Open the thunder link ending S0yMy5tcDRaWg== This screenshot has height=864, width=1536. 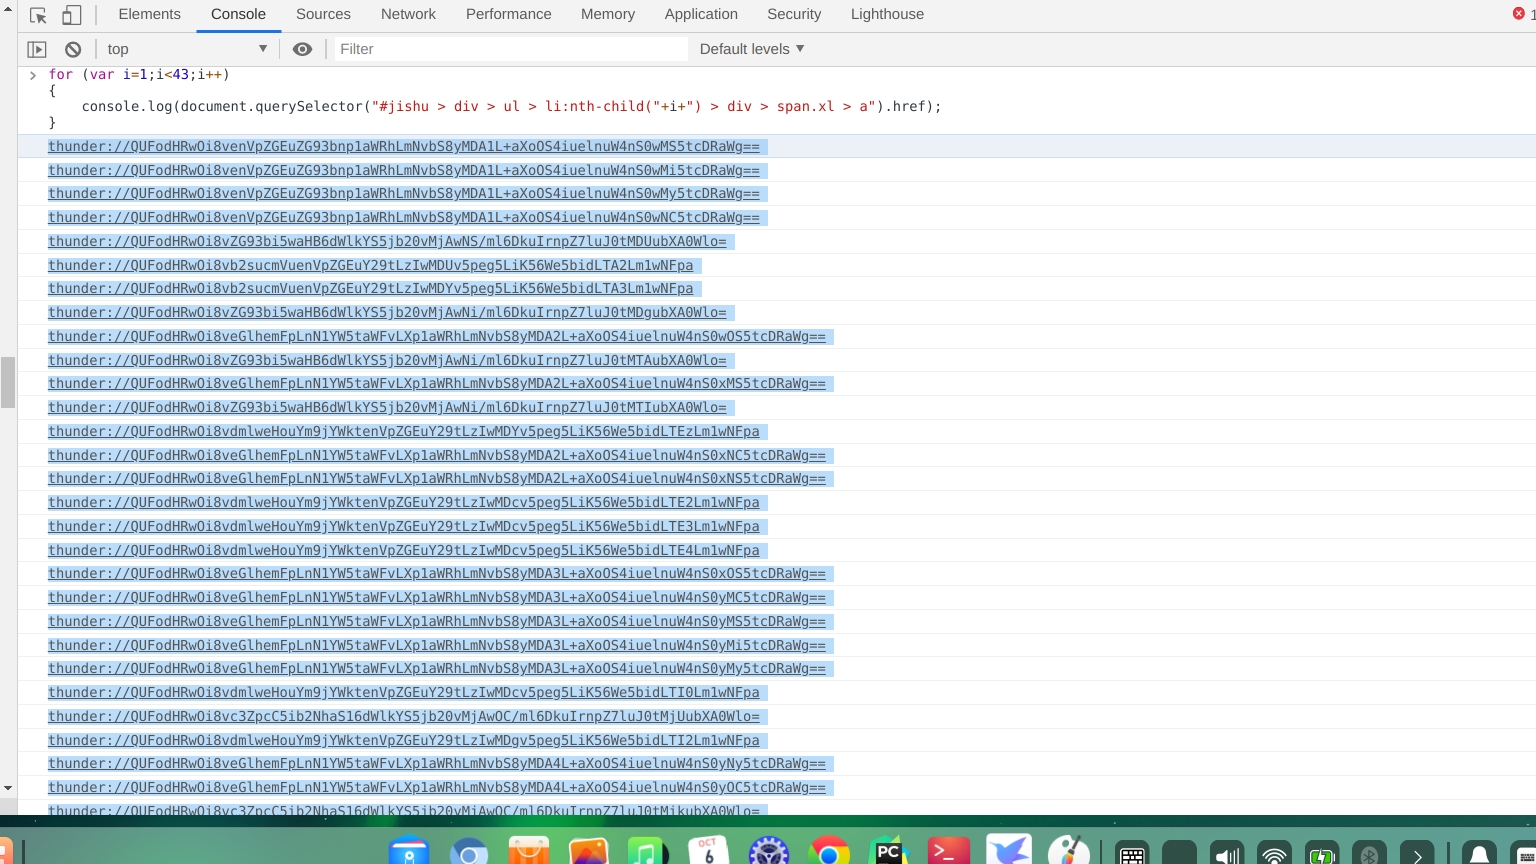[x=437, y=669]
